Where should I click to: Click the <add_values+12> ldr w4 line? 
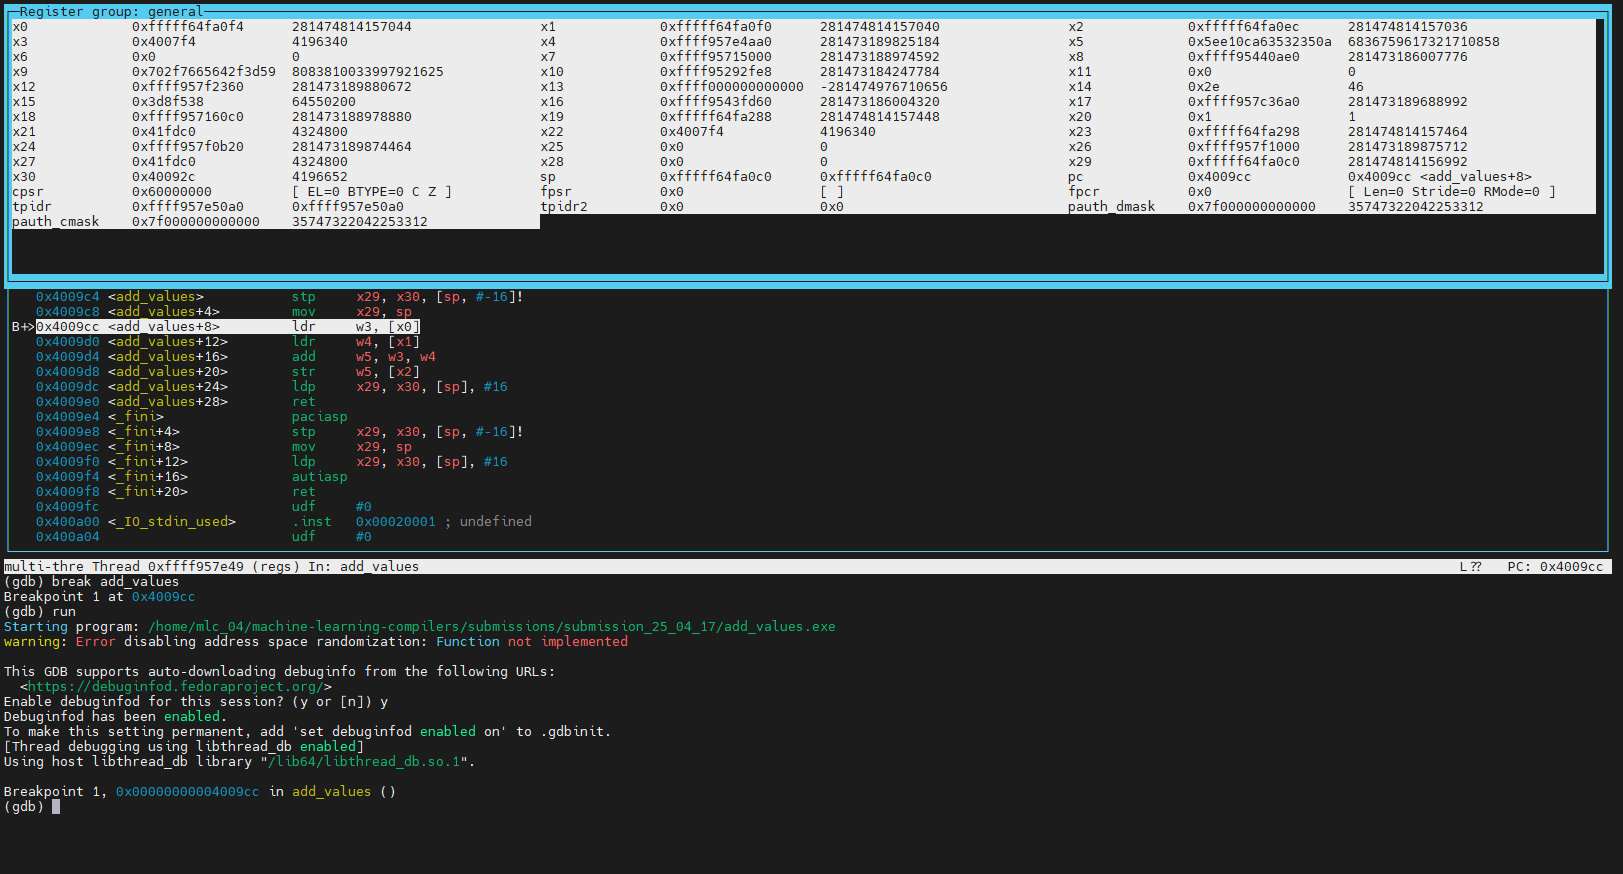(228, 342)
